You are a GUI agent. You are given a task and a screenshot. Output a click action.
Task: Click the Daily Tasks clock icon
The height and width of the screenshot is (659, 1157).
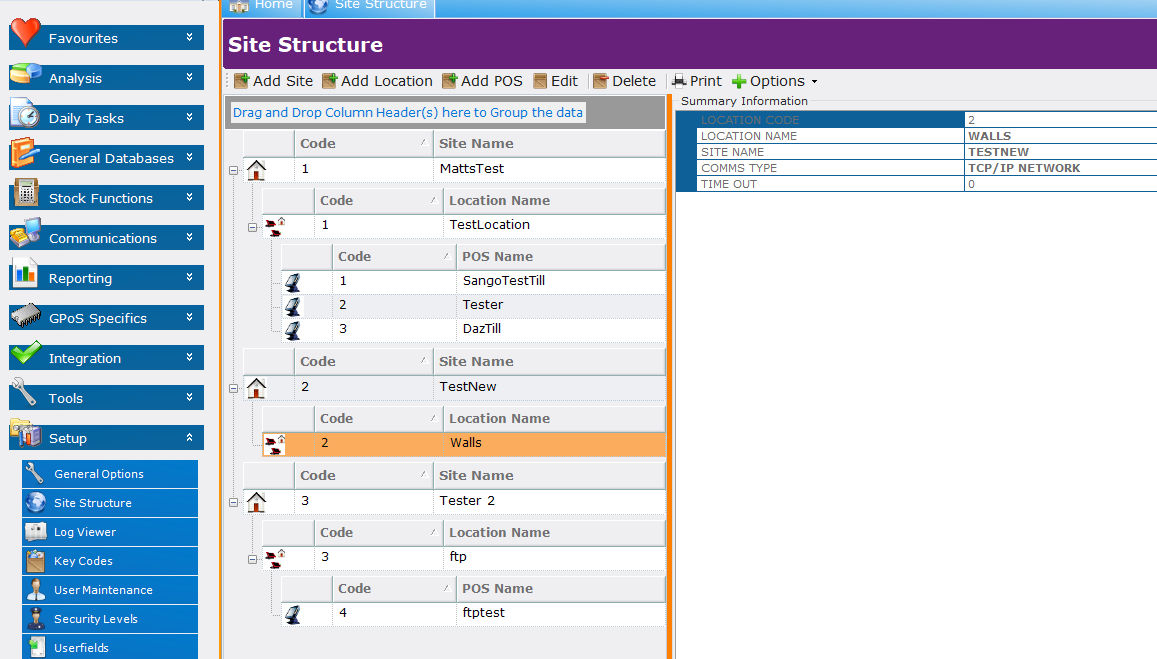tap(25, 114)
